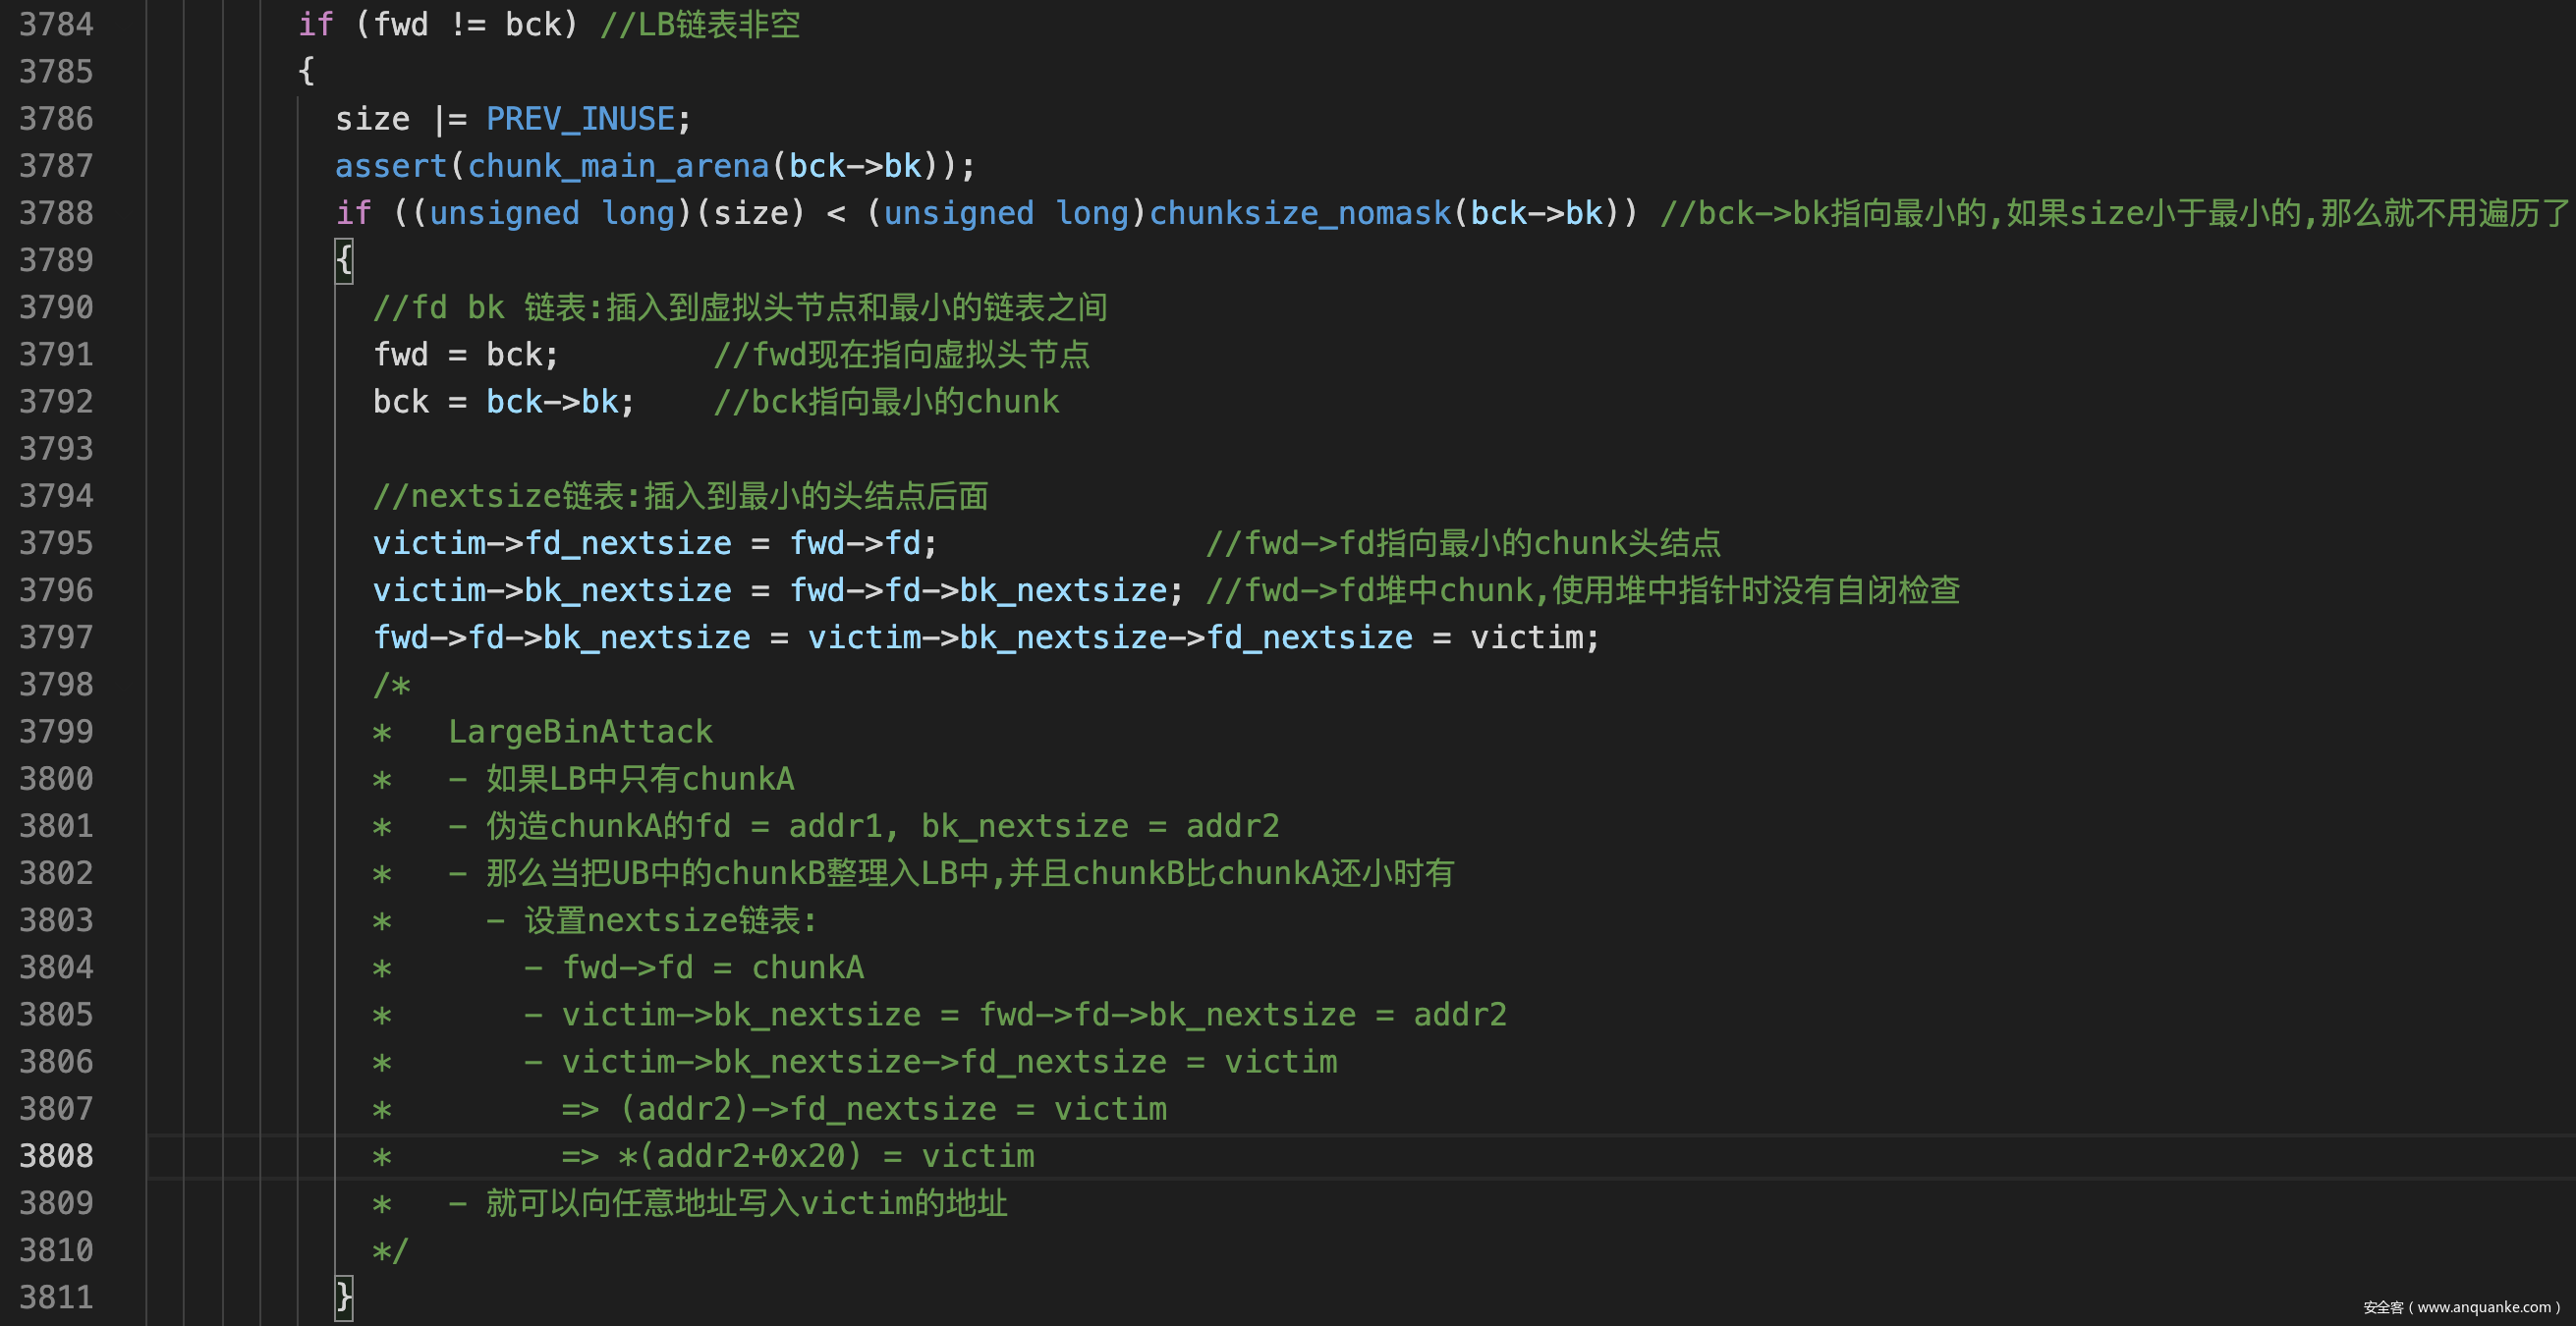The height and width of the screenshot is (1326, 2576).
Task: Click line number 3797 in the gutter
Action: [x=56, y=637]
